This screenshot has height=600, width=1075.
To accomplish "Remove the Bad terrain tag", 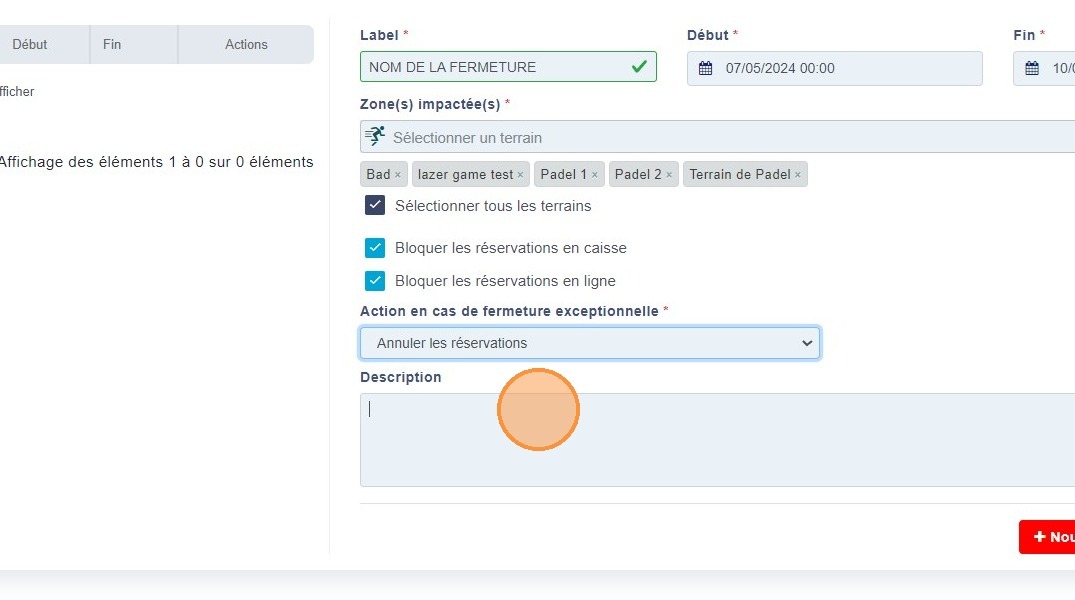I will pos(397,175).
